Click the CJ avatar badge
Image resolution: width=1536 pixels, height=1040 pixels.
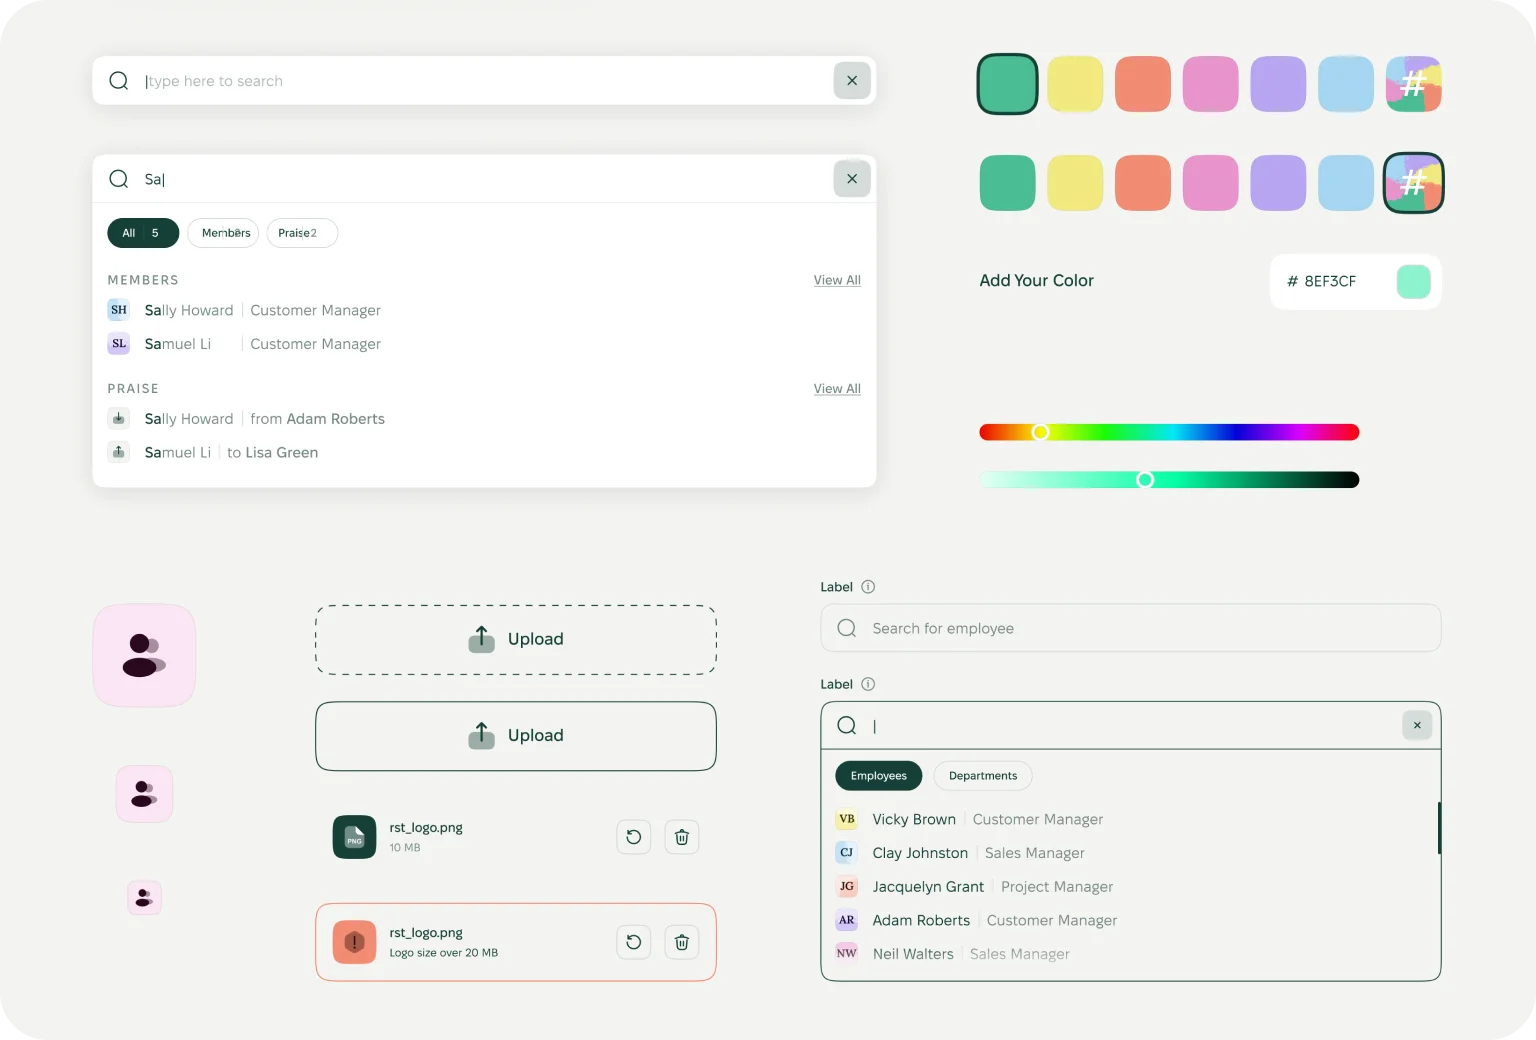847,853
